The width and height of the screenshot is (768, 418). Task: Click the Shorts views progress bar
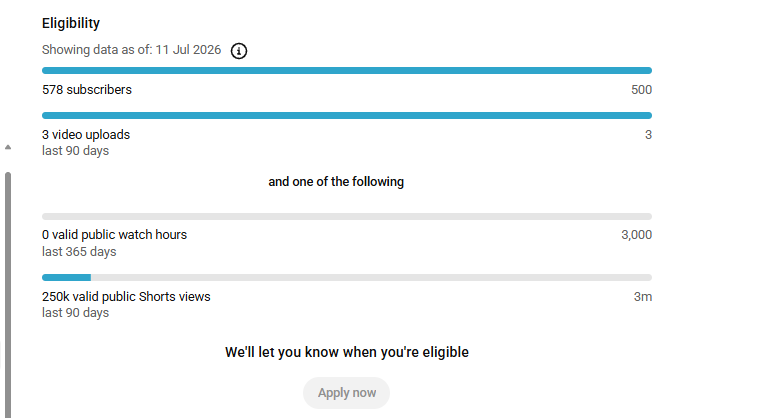(347, 277)
